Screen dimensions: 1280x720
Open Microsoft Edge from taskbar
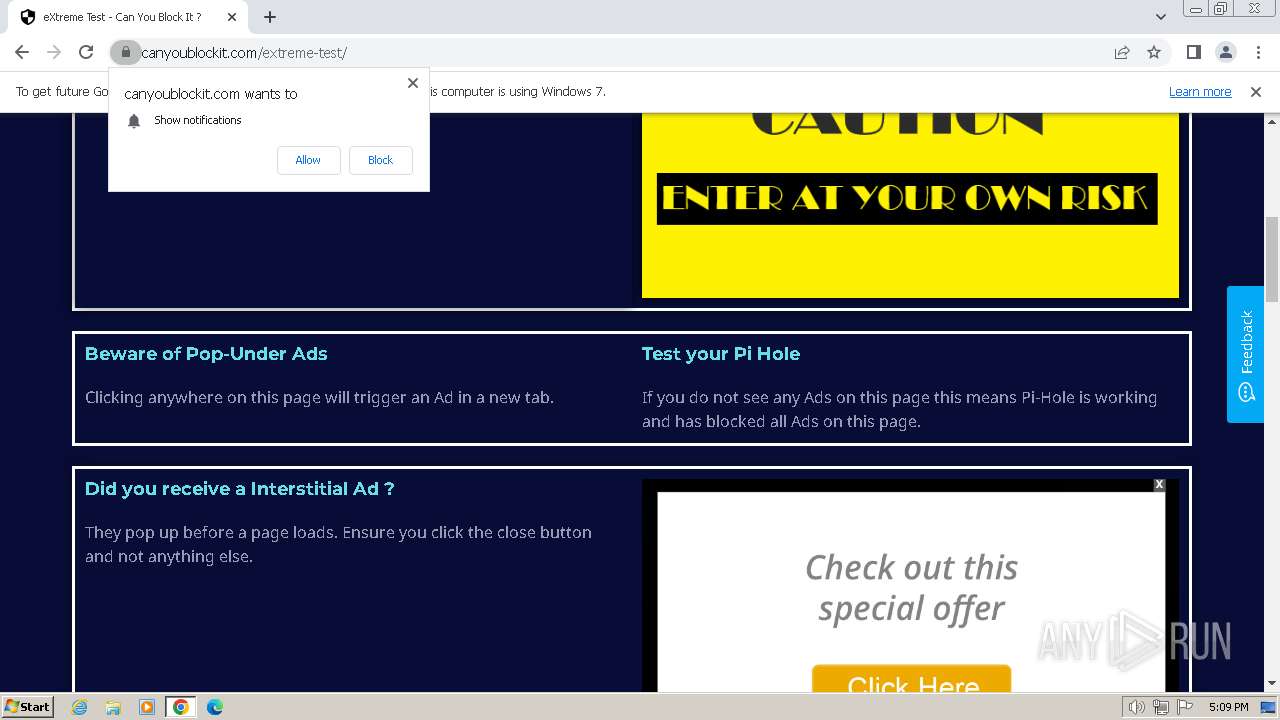click(215, 707)
